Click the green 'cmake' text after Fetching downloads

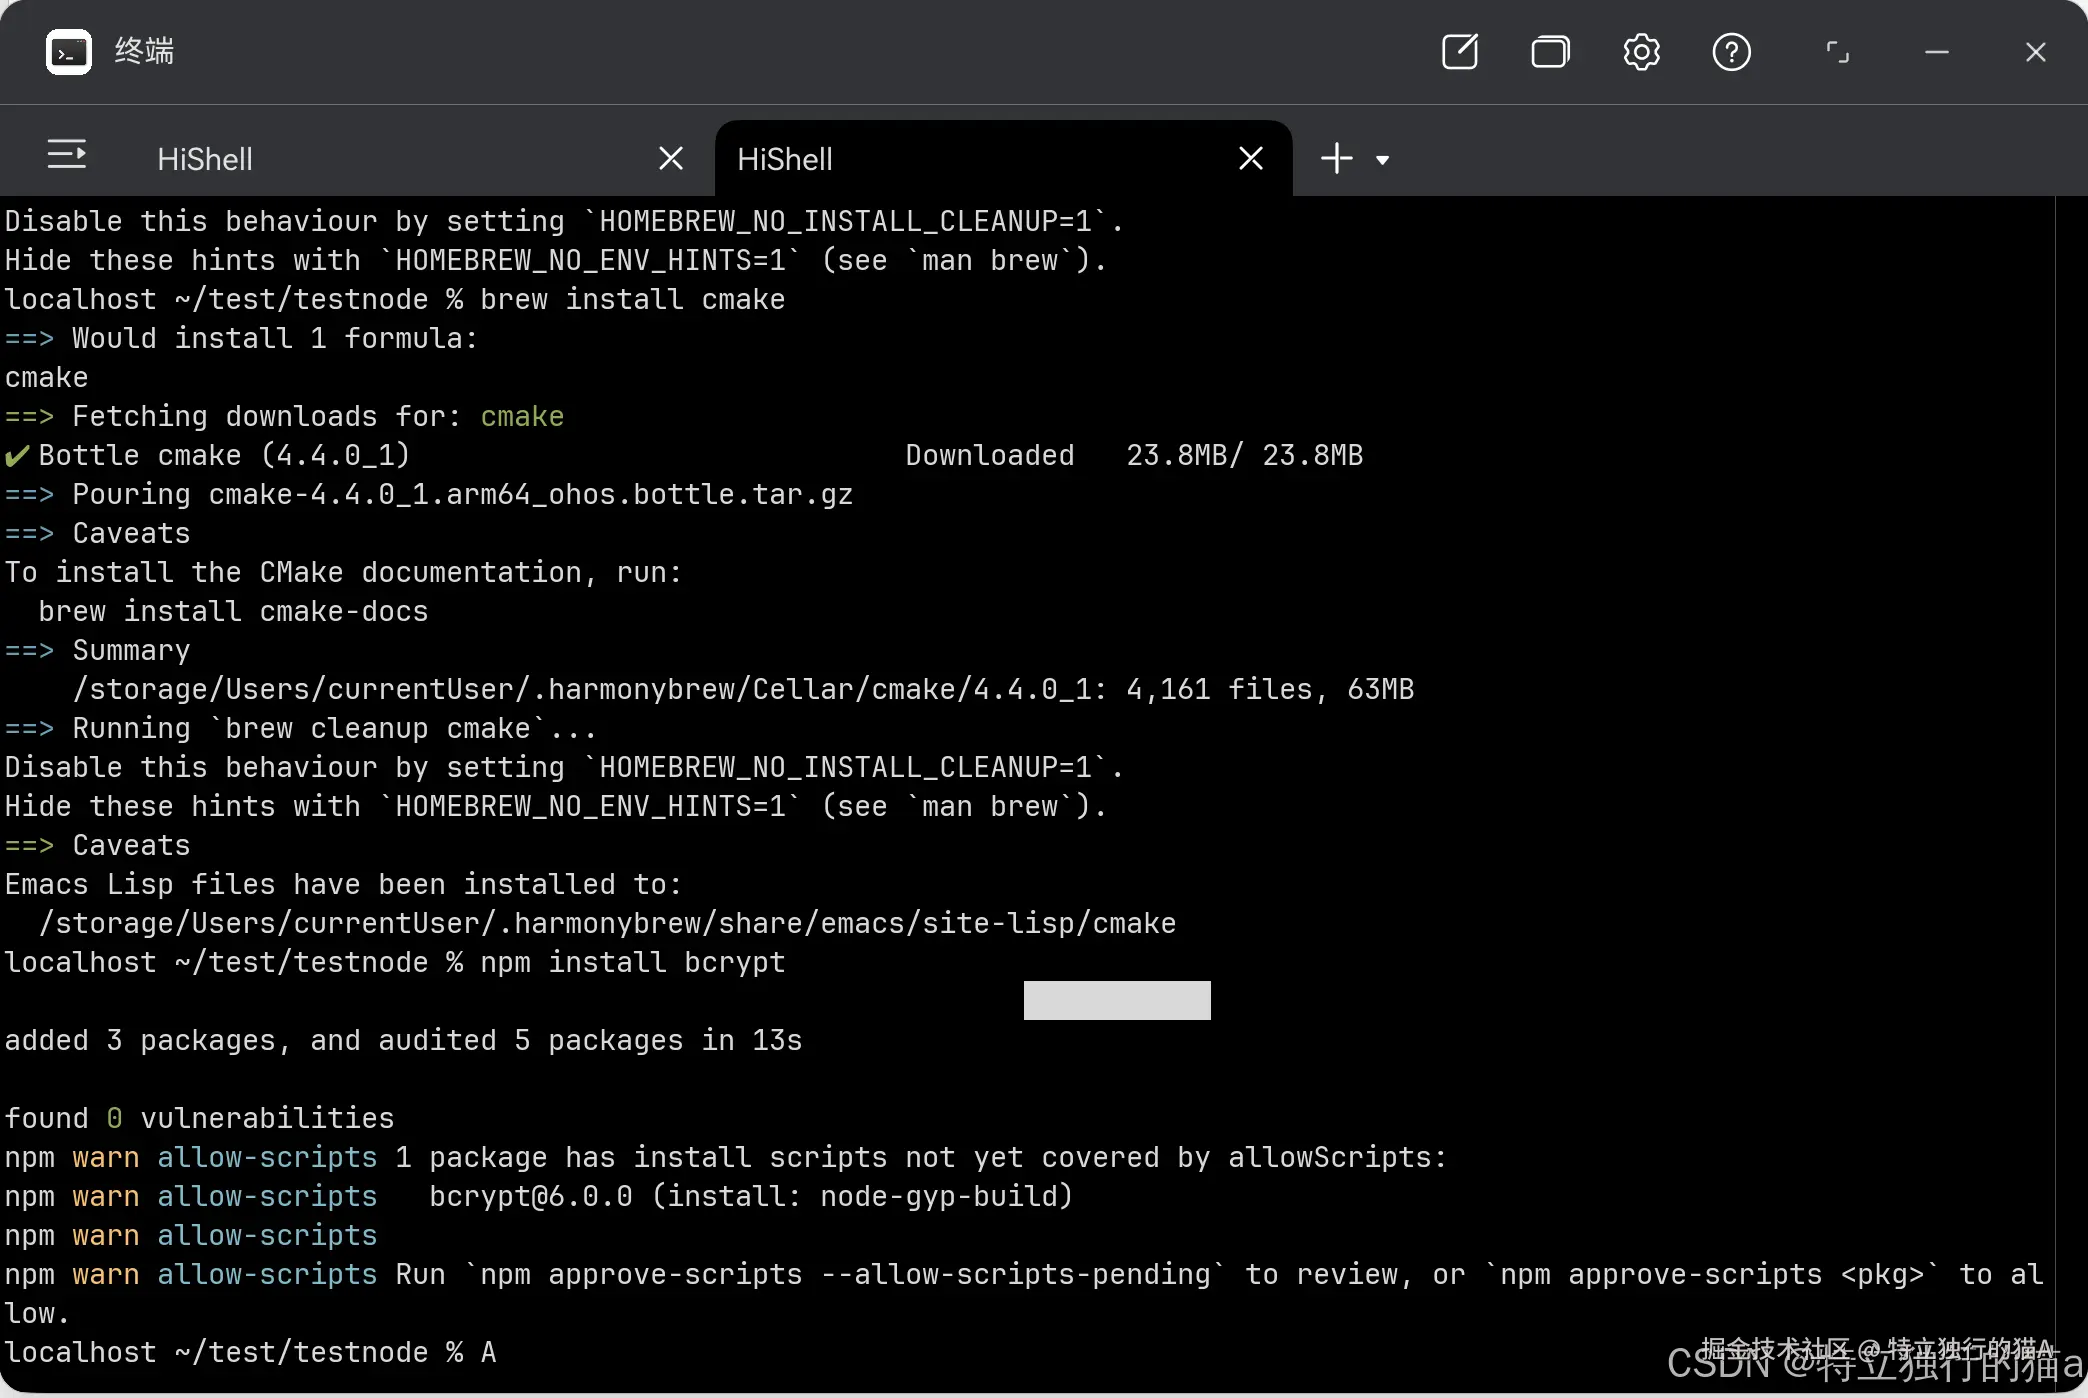point(522,416)
